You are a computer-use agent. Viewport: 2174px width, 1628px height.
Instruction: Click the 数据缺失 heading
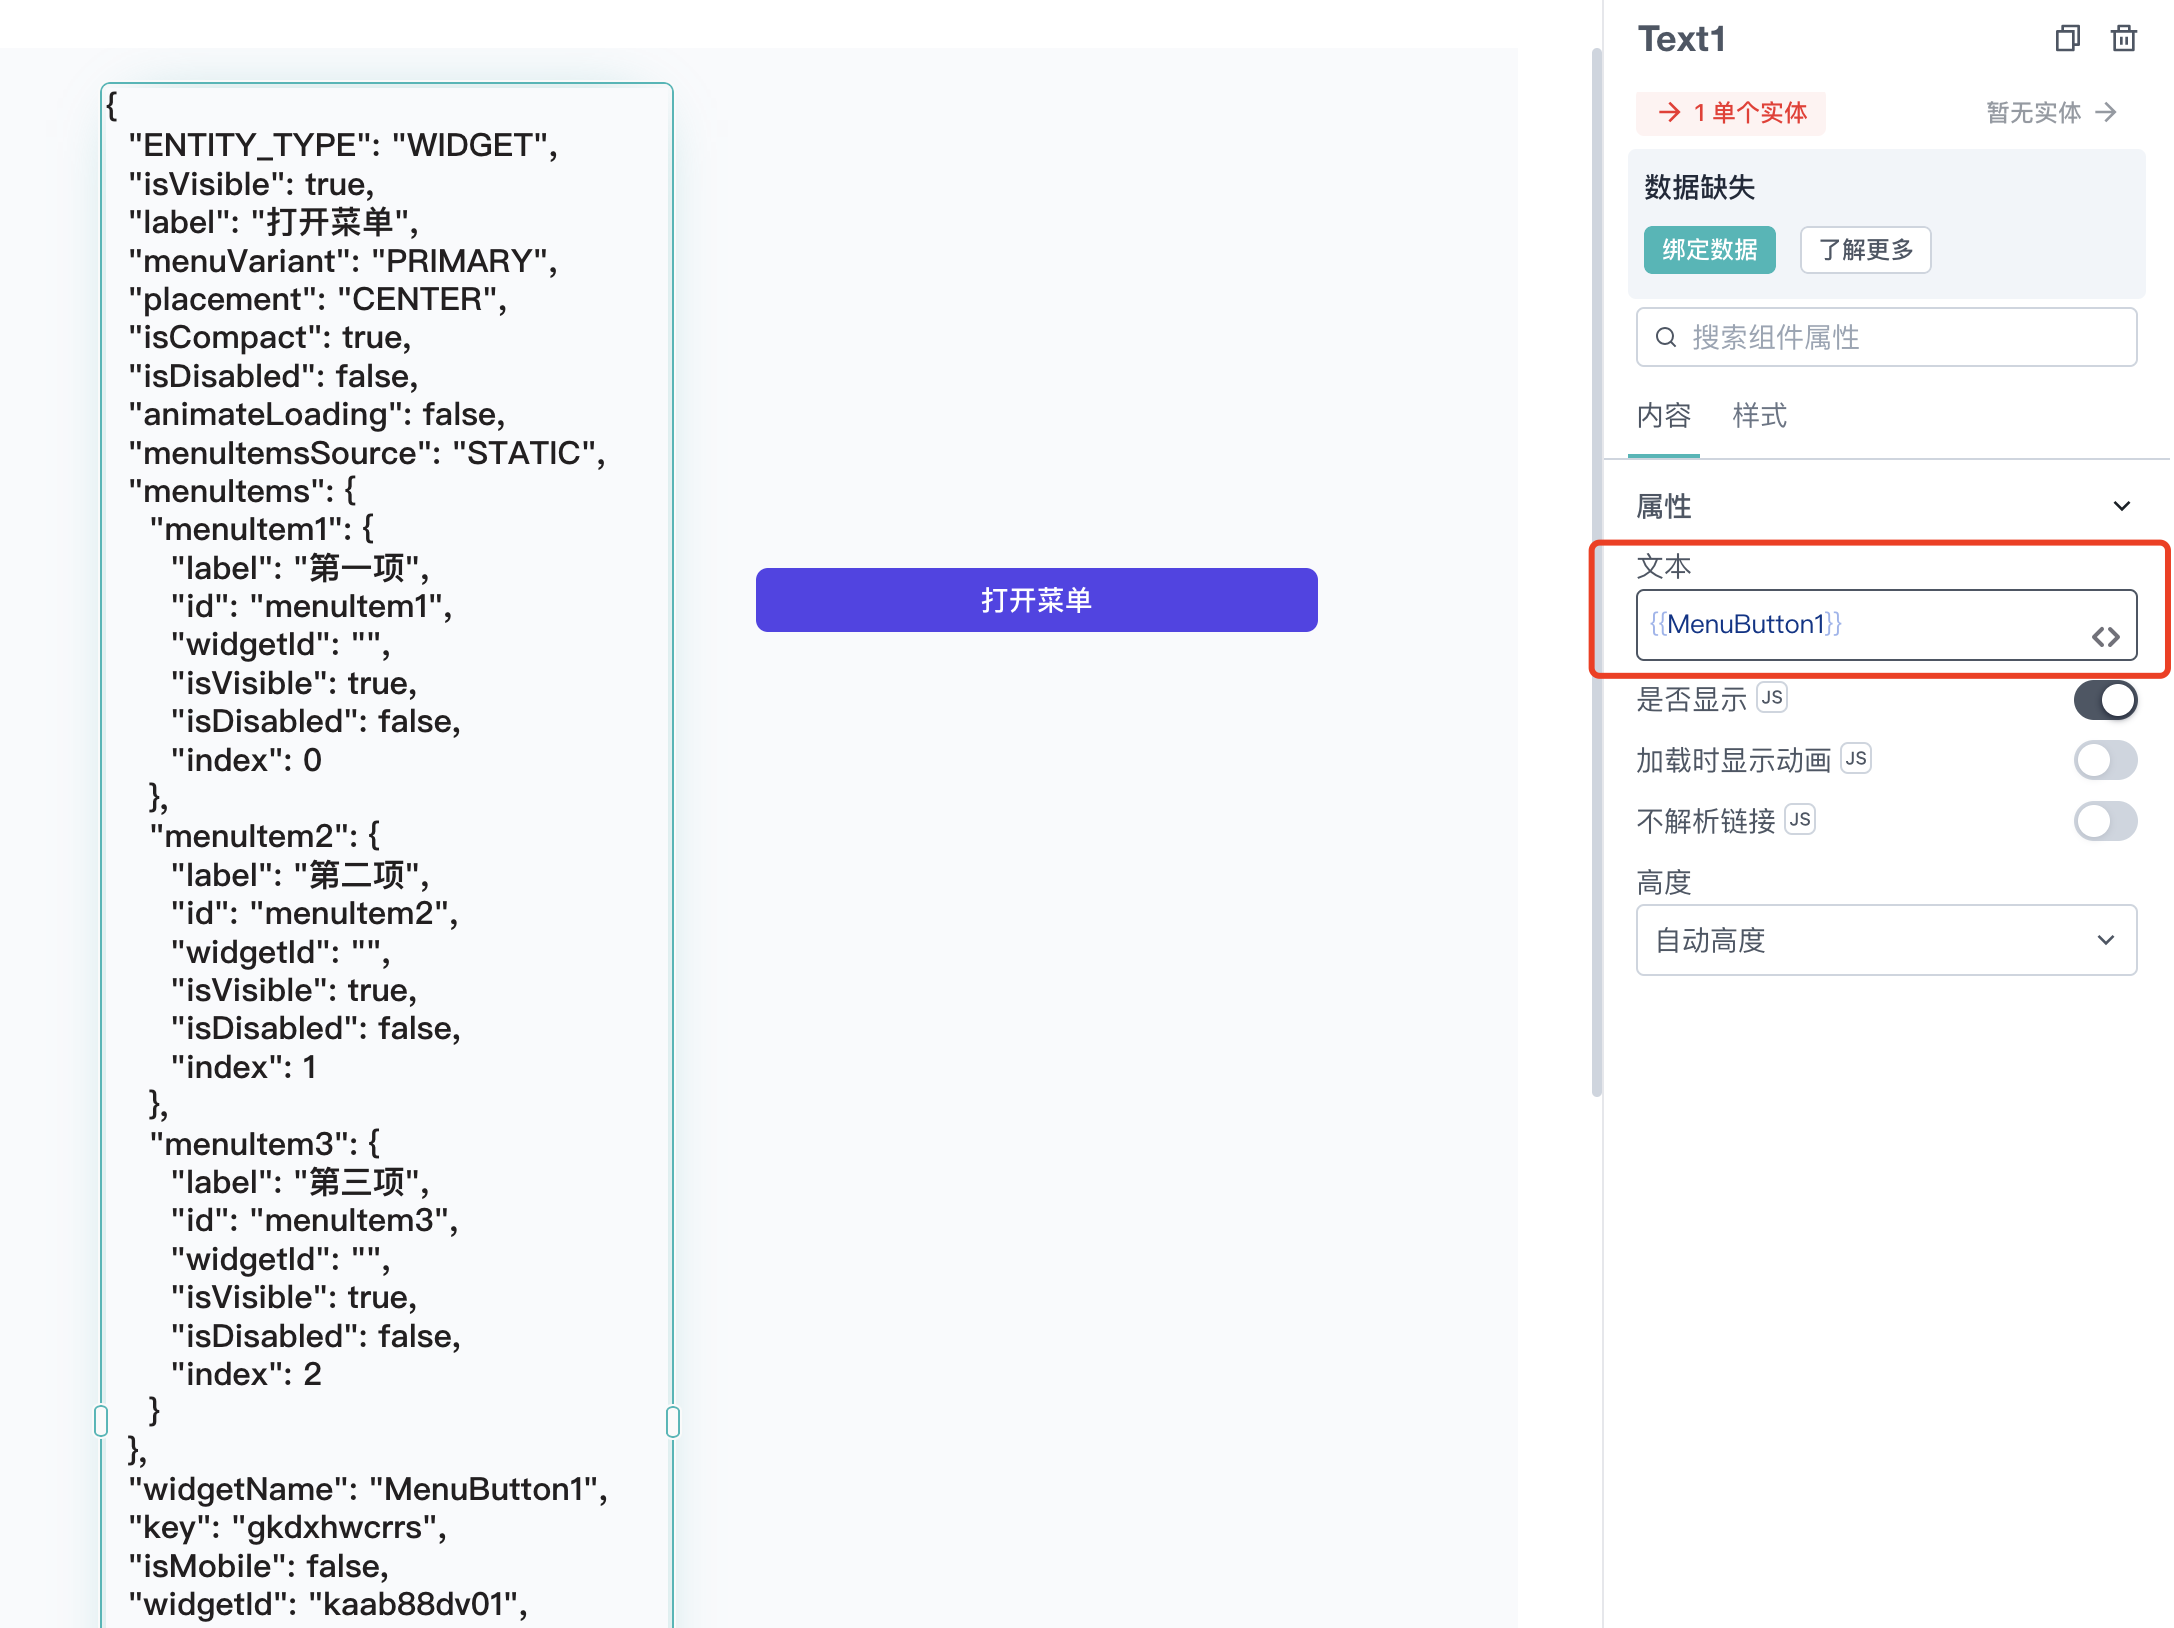[1699, 187]
